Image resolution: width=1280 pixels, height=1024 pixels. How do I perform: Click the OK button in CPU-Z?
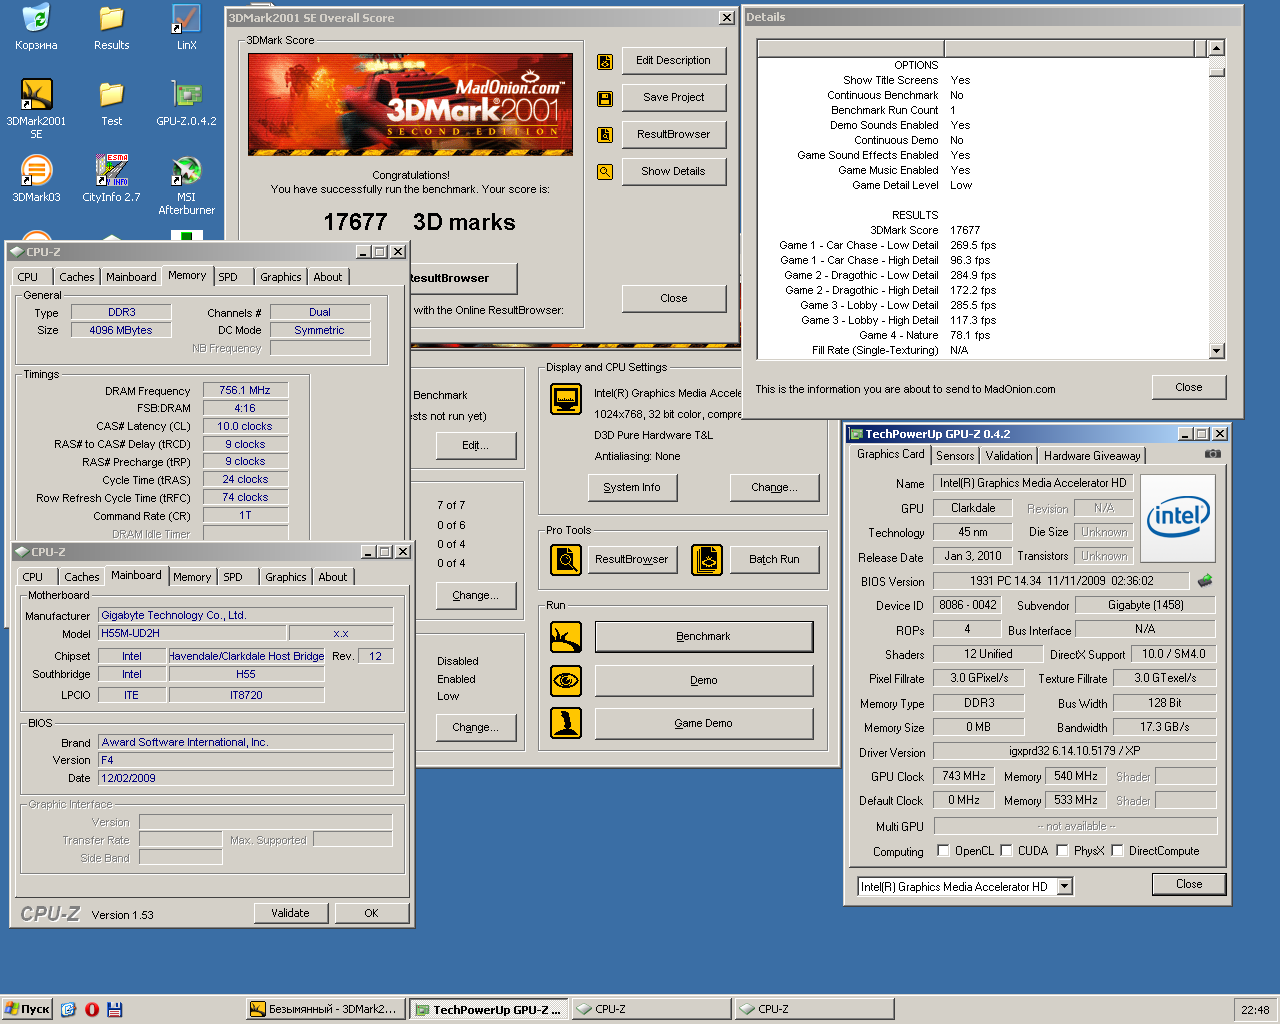click(x=371, y=913)
